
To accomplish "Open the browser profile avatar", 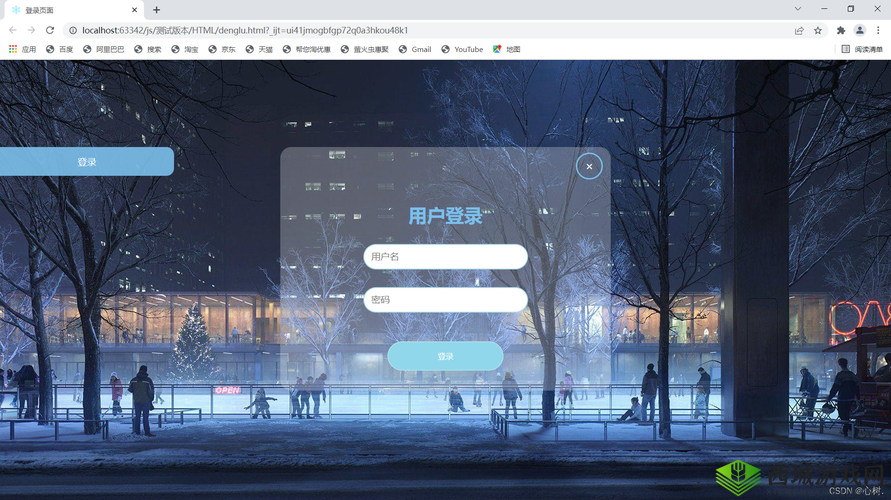I will tap(860, 31).
